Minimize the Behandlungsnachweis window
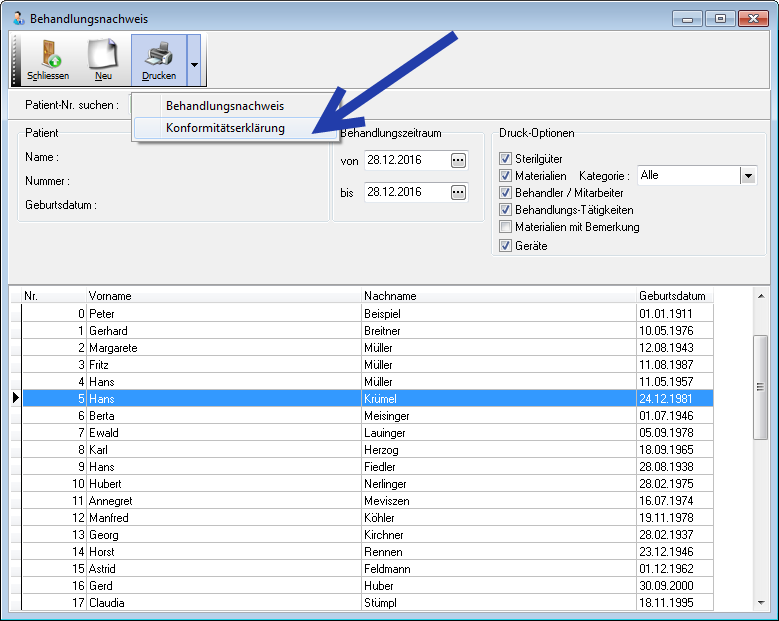 688,19
